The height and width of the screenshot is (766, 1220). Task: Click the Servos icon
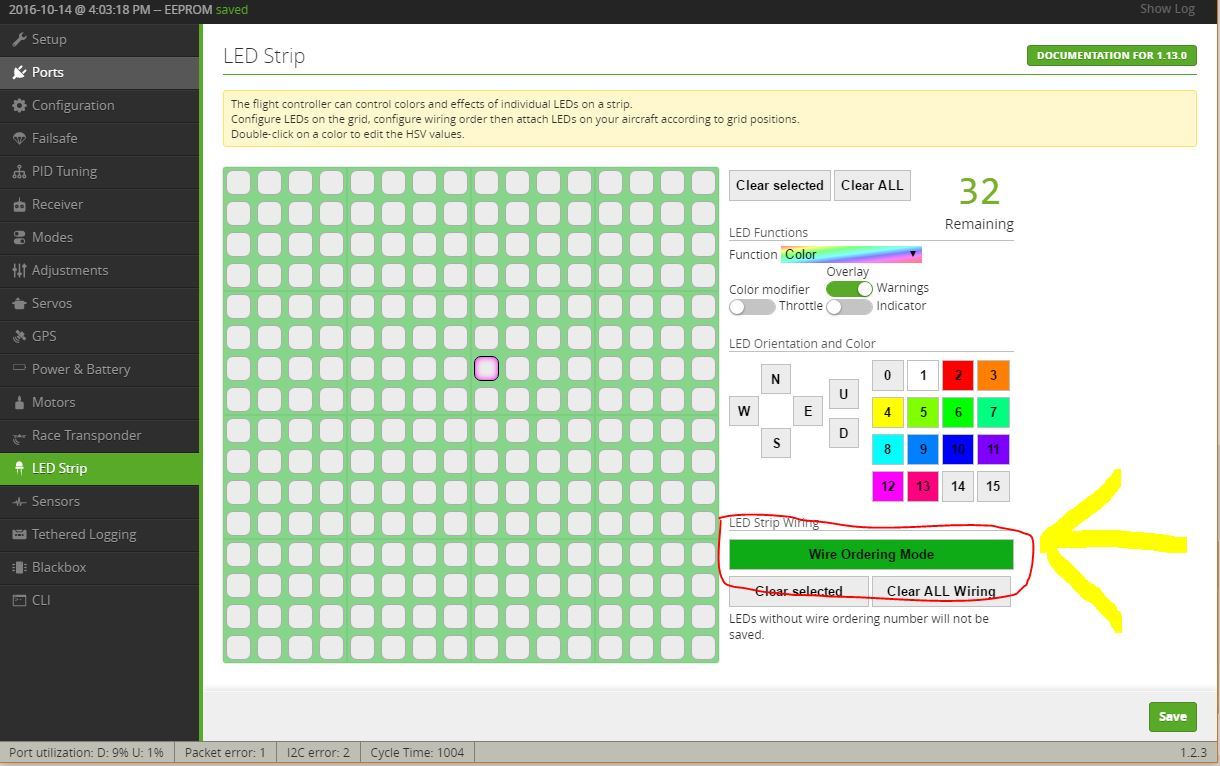19,303
